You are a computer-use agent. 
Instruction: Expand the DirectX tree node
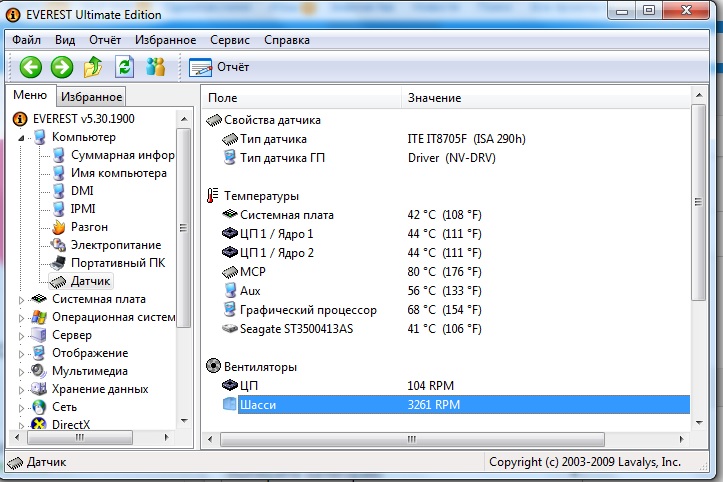coord(21,425)
